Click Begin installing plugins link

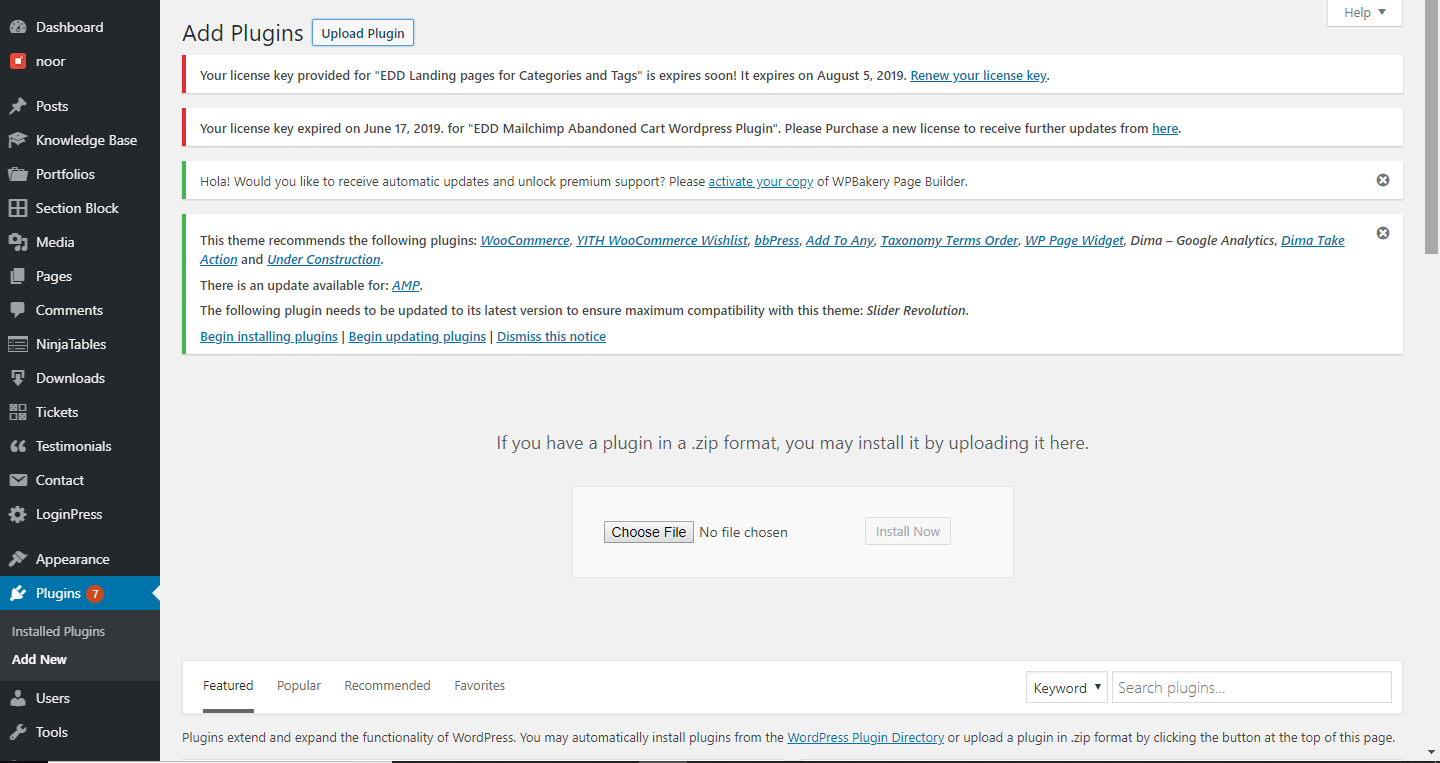pyautogui.click(x=269, y=336)
